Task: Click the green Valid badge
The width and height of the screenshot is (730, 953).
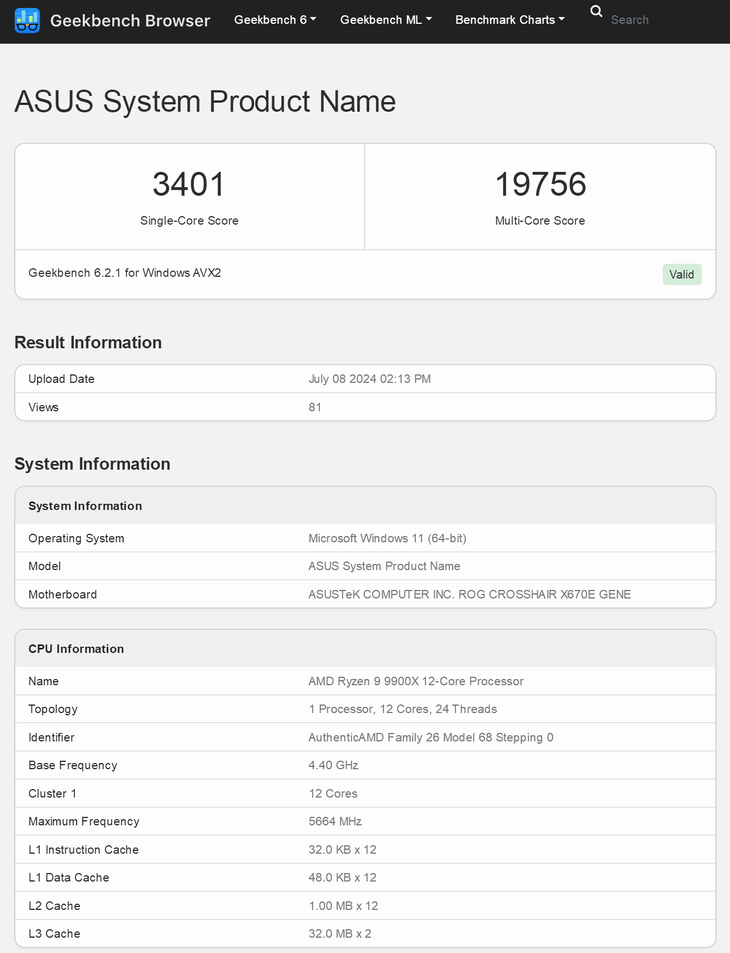Action: (681, 274)
